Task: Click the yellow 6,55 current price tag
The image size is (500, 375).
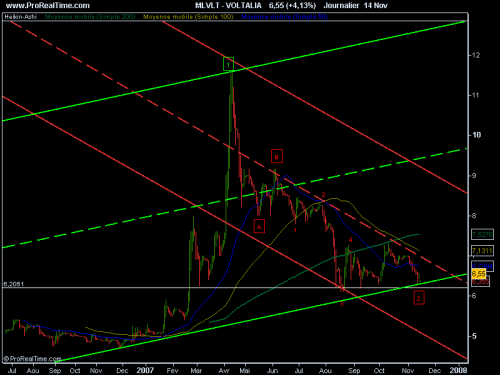Action: 479,274
